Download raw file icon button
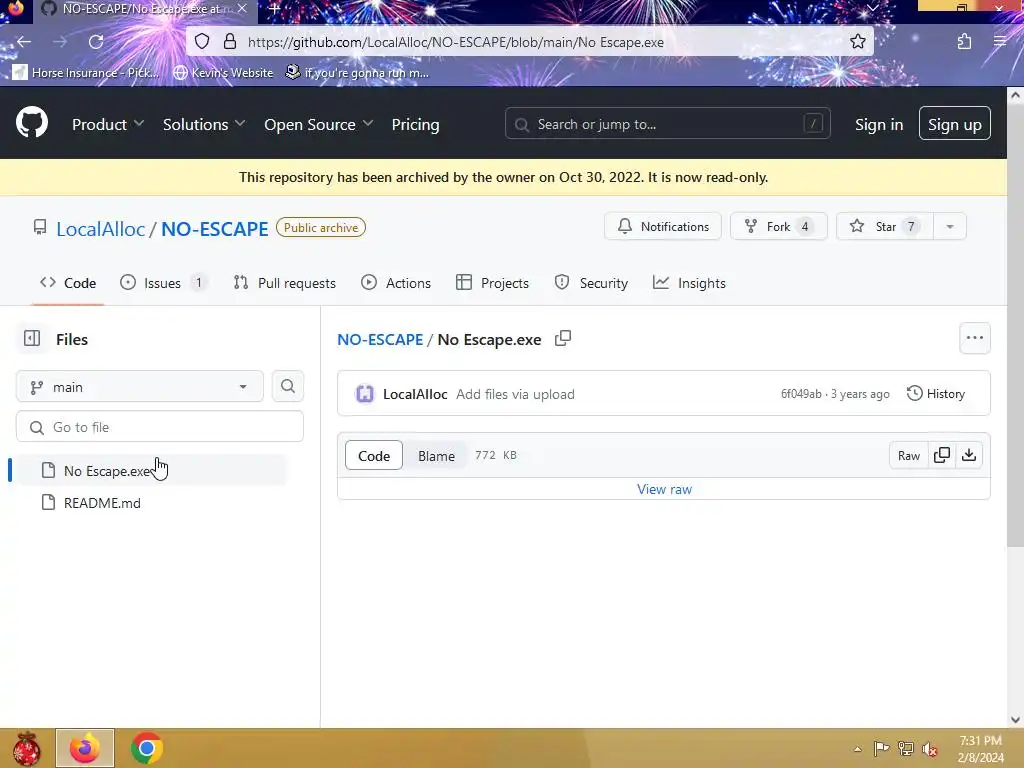This screenshot has height=768, width=1024. pos(969,455)
